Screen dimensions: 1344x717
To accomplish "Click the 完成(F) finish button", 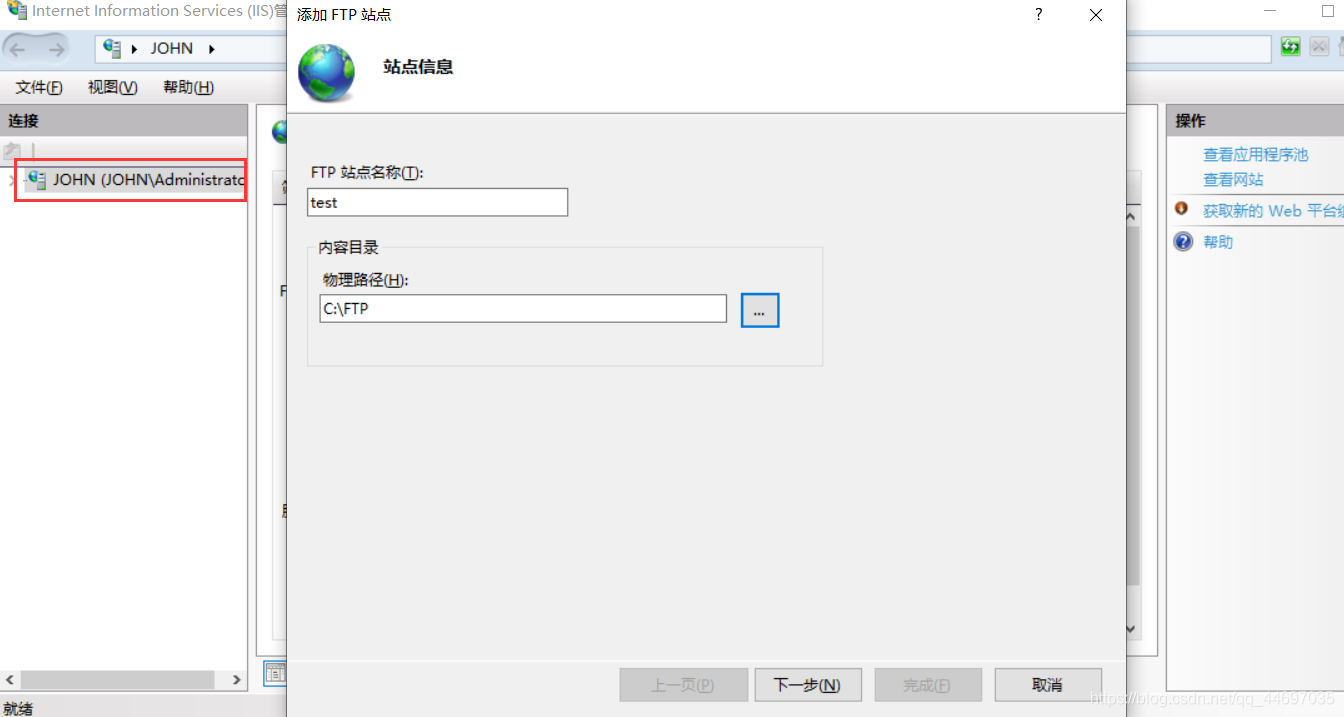I will point(927,685).
